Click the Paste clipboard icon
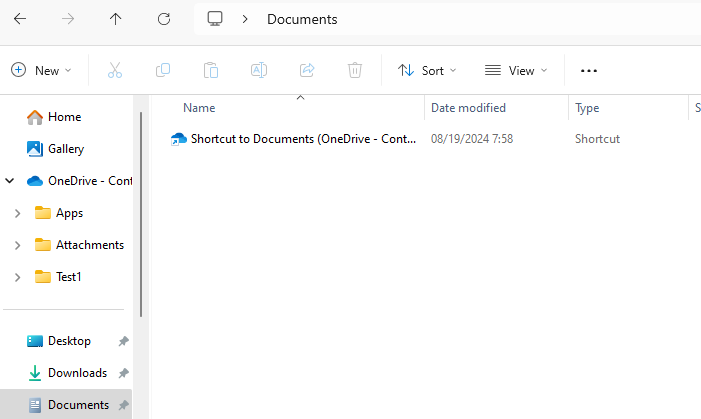701x419 pixels. (x=211, y=70)
